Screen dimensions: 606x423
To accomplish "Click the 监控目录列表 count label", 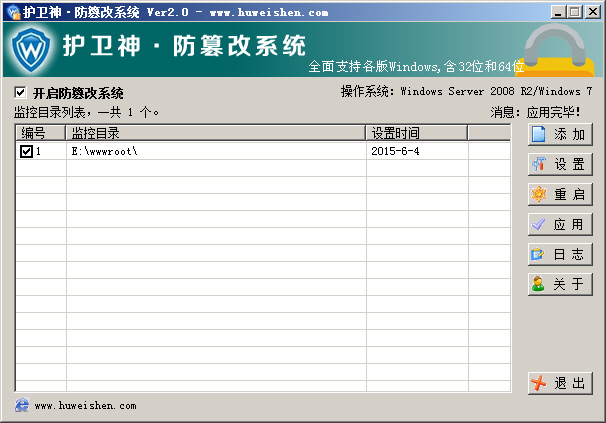I will (86, 113).
